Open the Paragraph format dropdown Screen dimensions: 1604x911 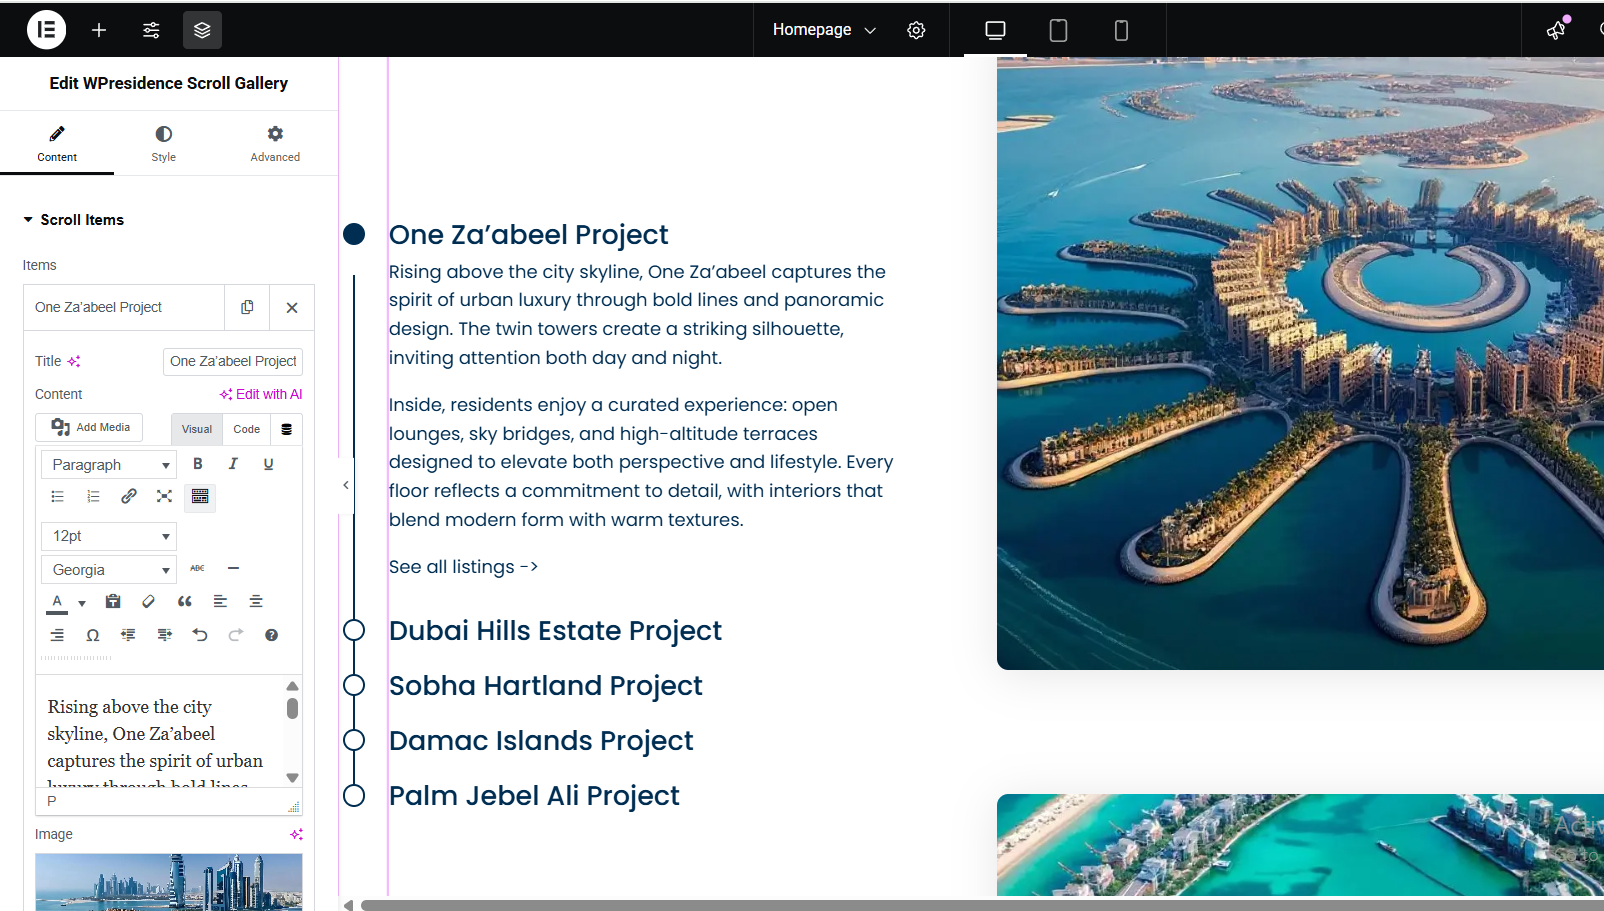[109, 465]
